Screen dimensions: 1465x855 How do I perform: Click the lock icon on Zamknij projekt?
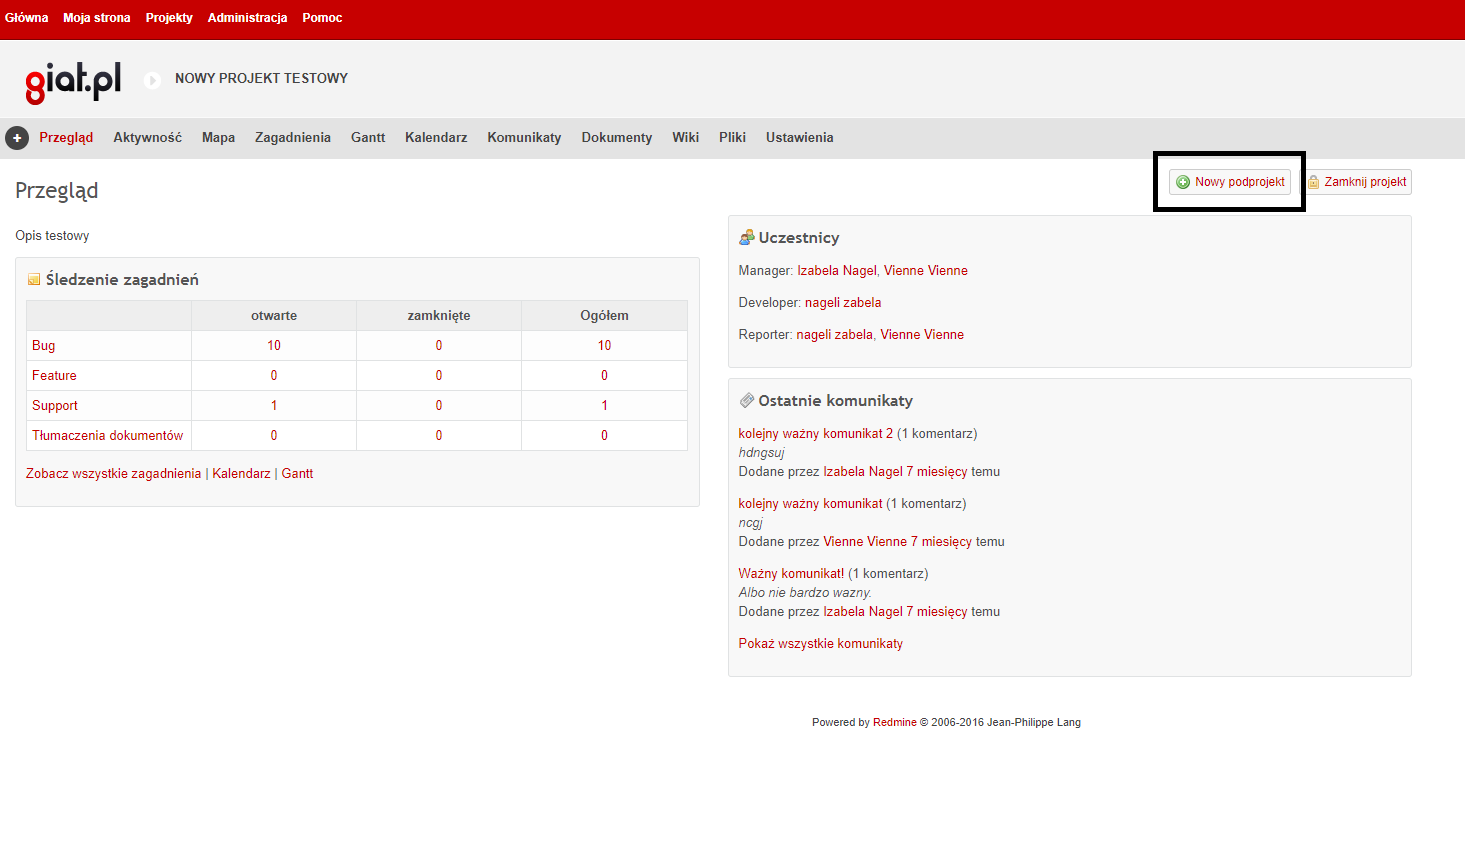click(x=1314, y=182)
